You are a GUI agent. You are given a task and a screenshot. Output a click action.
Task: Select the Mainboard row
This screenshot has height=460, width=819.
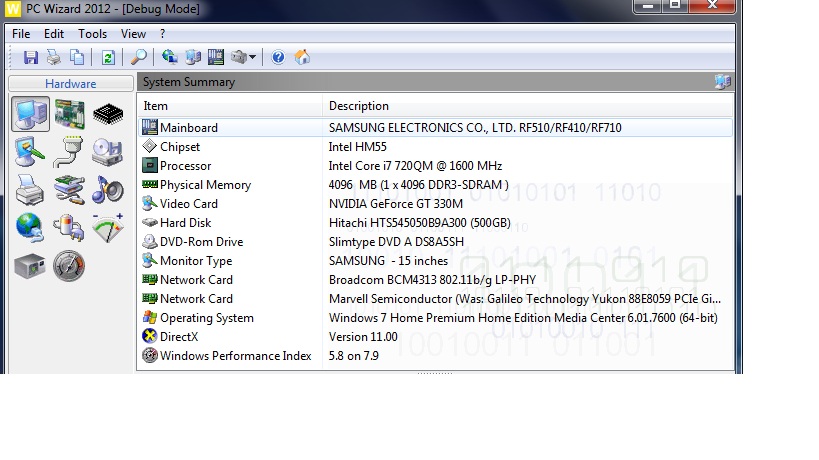[436, 128]
